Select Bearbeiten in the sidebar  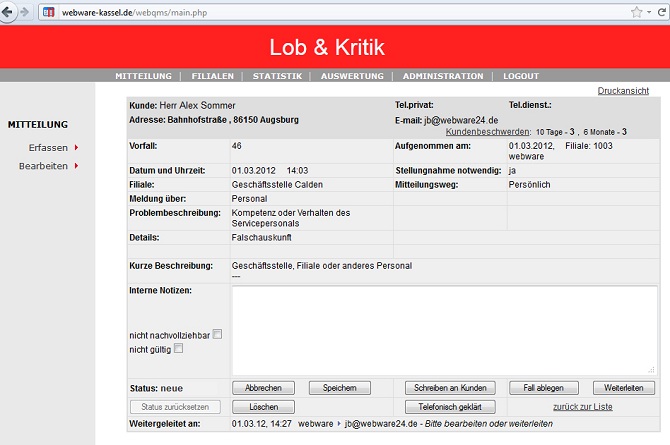pyautogui.click(x=43, y=166)
